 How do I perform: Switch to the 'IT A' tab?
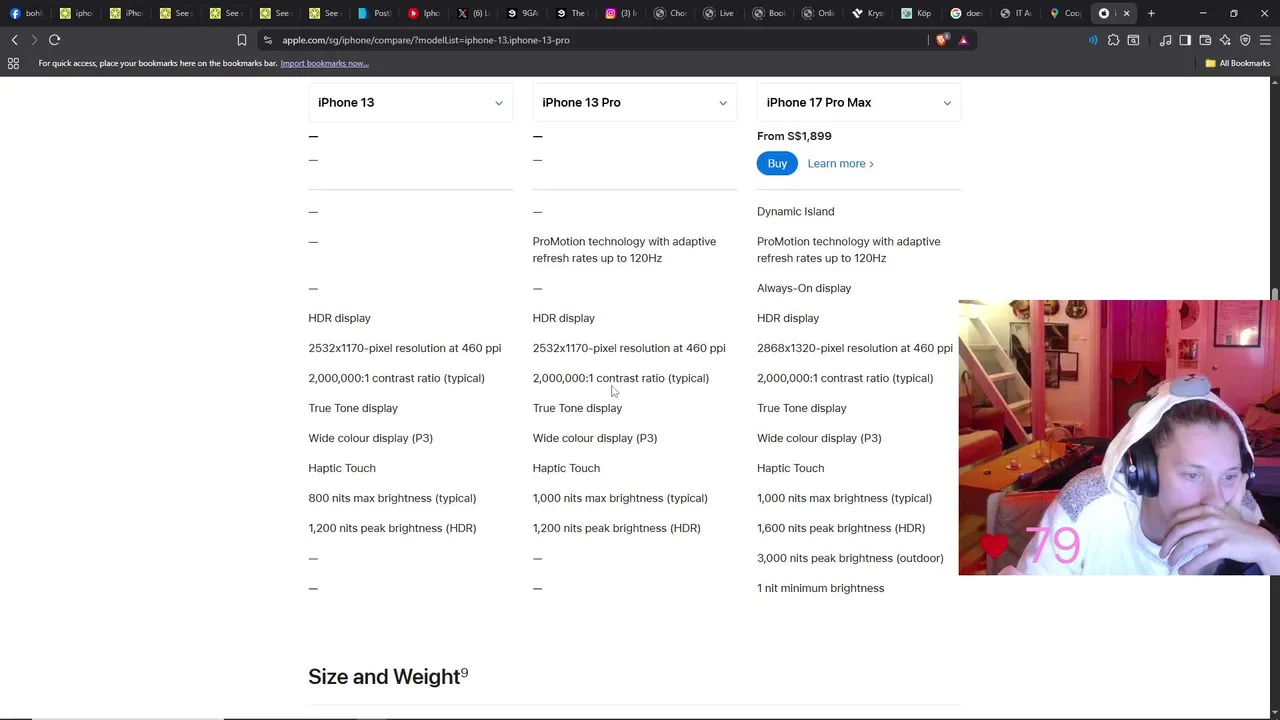coord(1016,13)
